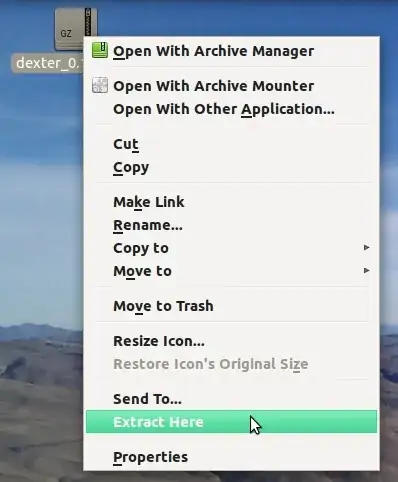Open Properties of the archive
Screen dimensions: 398x482
point(231,457)
